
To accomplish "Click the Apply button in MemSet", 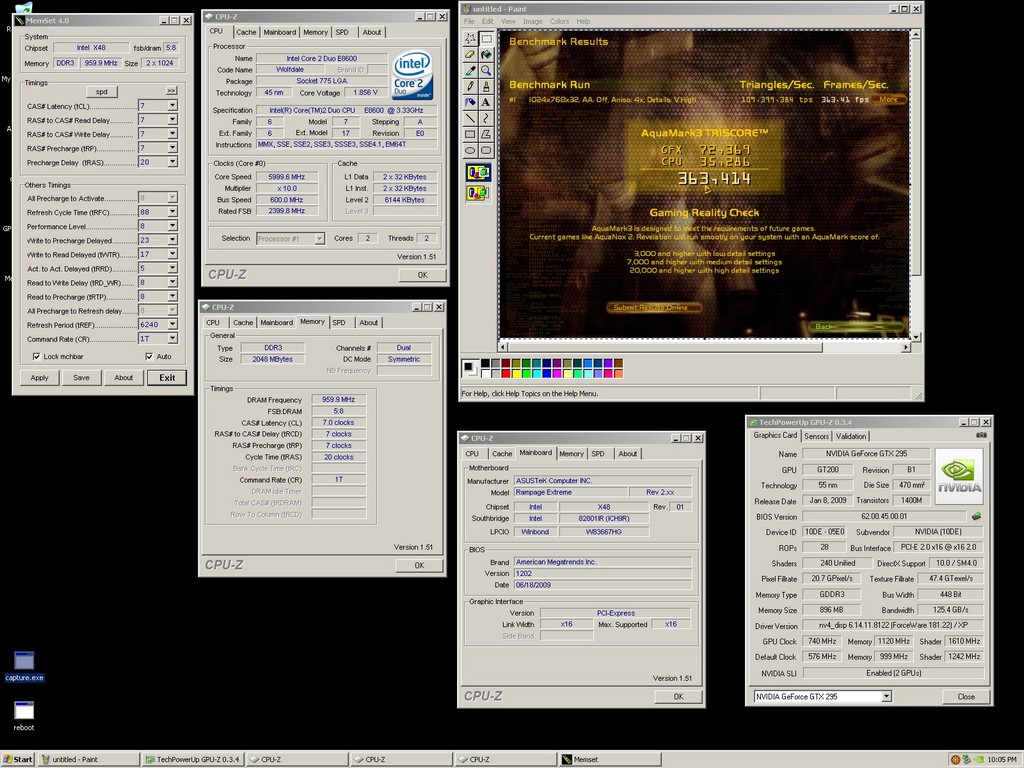I will click(x=39, y=377).
